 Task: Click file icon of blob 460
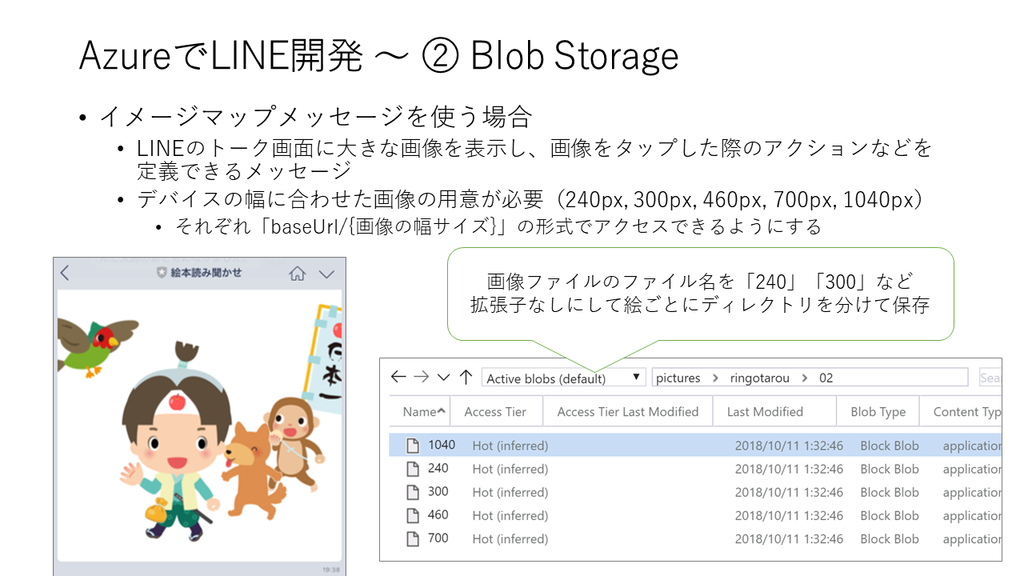(412, 516)
